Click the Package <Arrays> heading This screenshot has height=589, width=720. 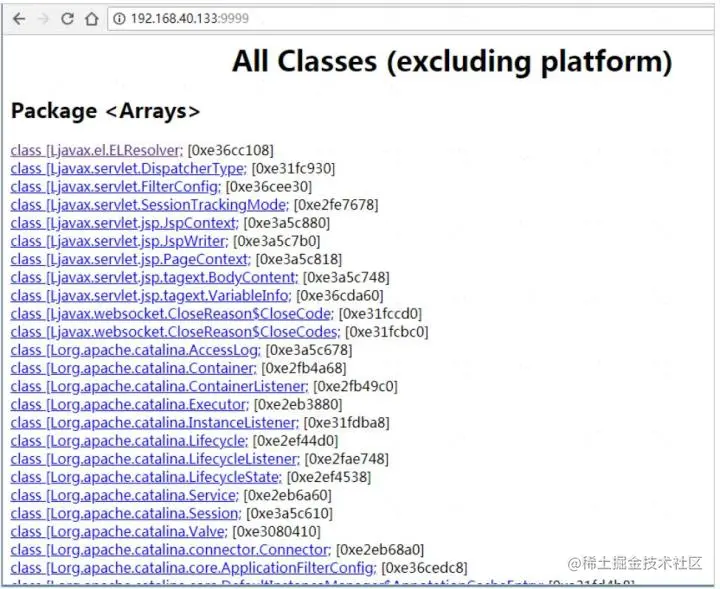tap(105, 111)
